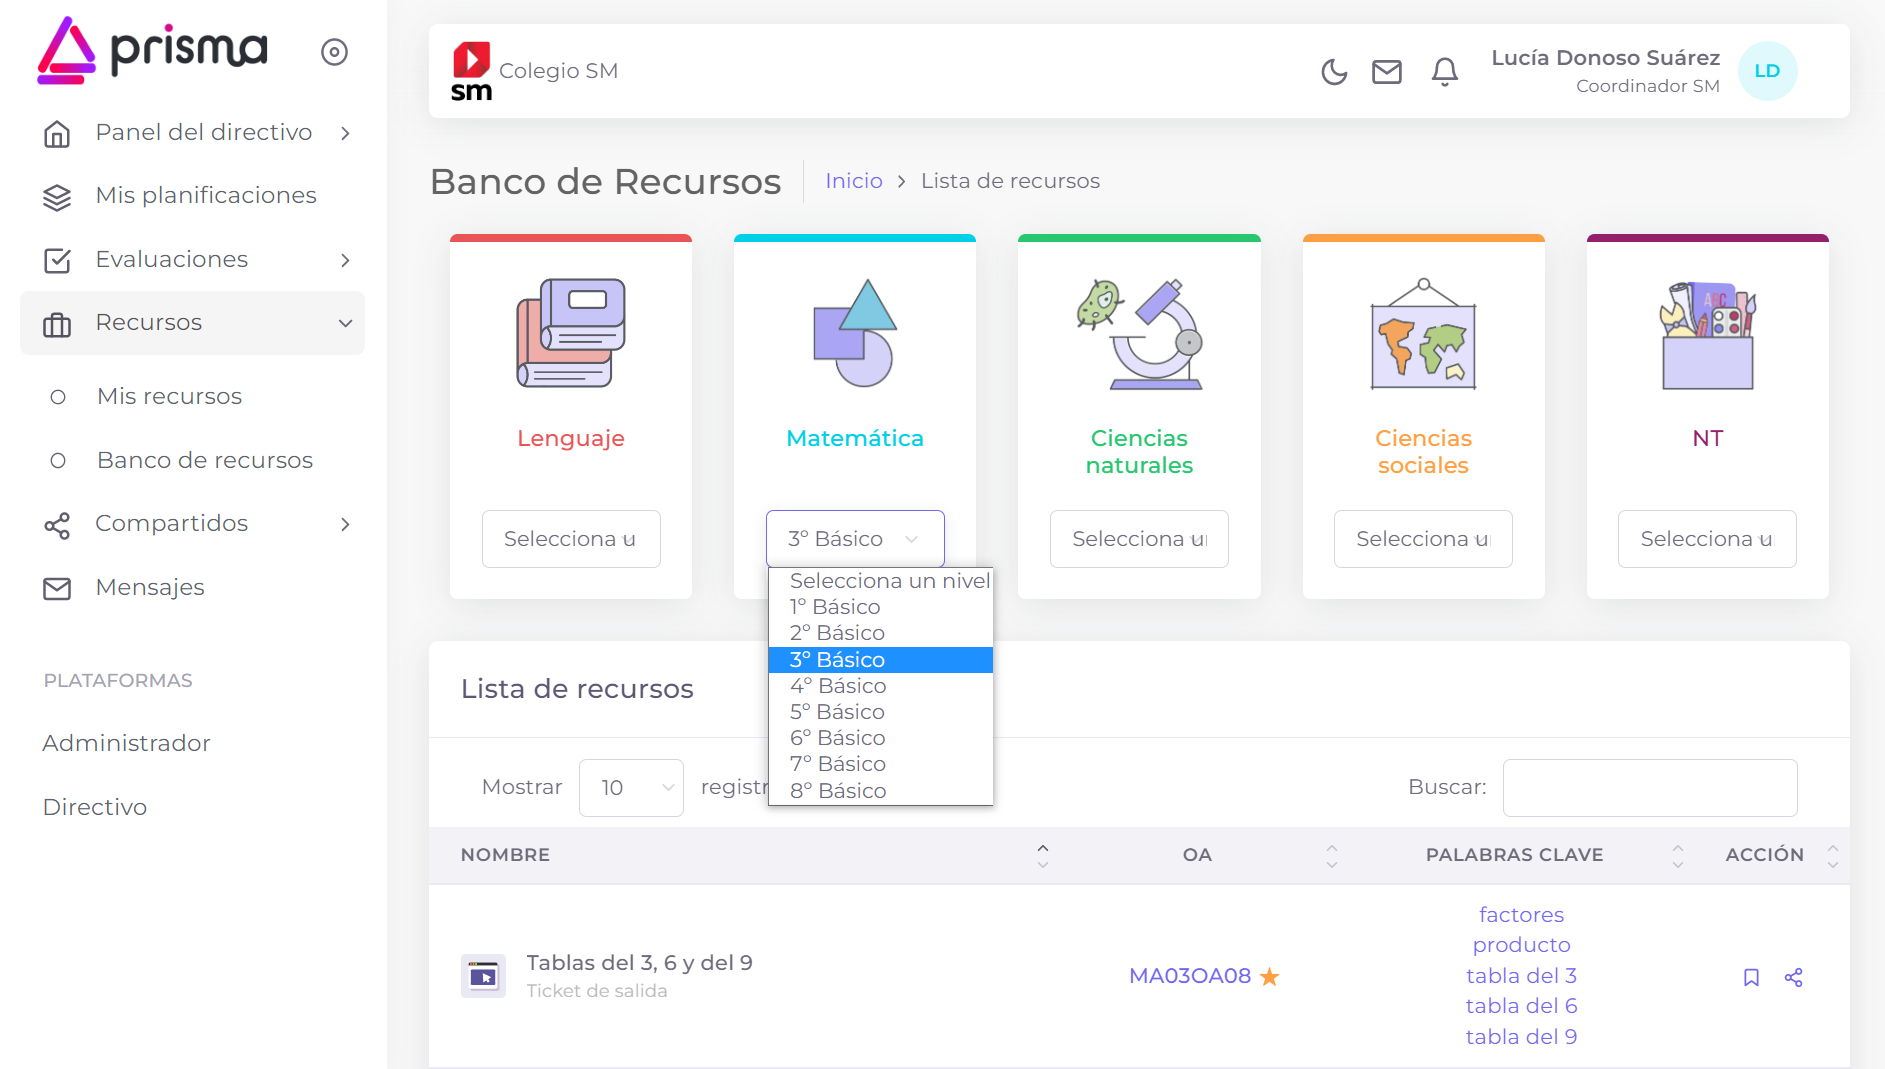The height and width of the screenshot is (1069, 1885).
Task: Open Mis planificaciones in sidebar
Action: [x=205, y=196]
